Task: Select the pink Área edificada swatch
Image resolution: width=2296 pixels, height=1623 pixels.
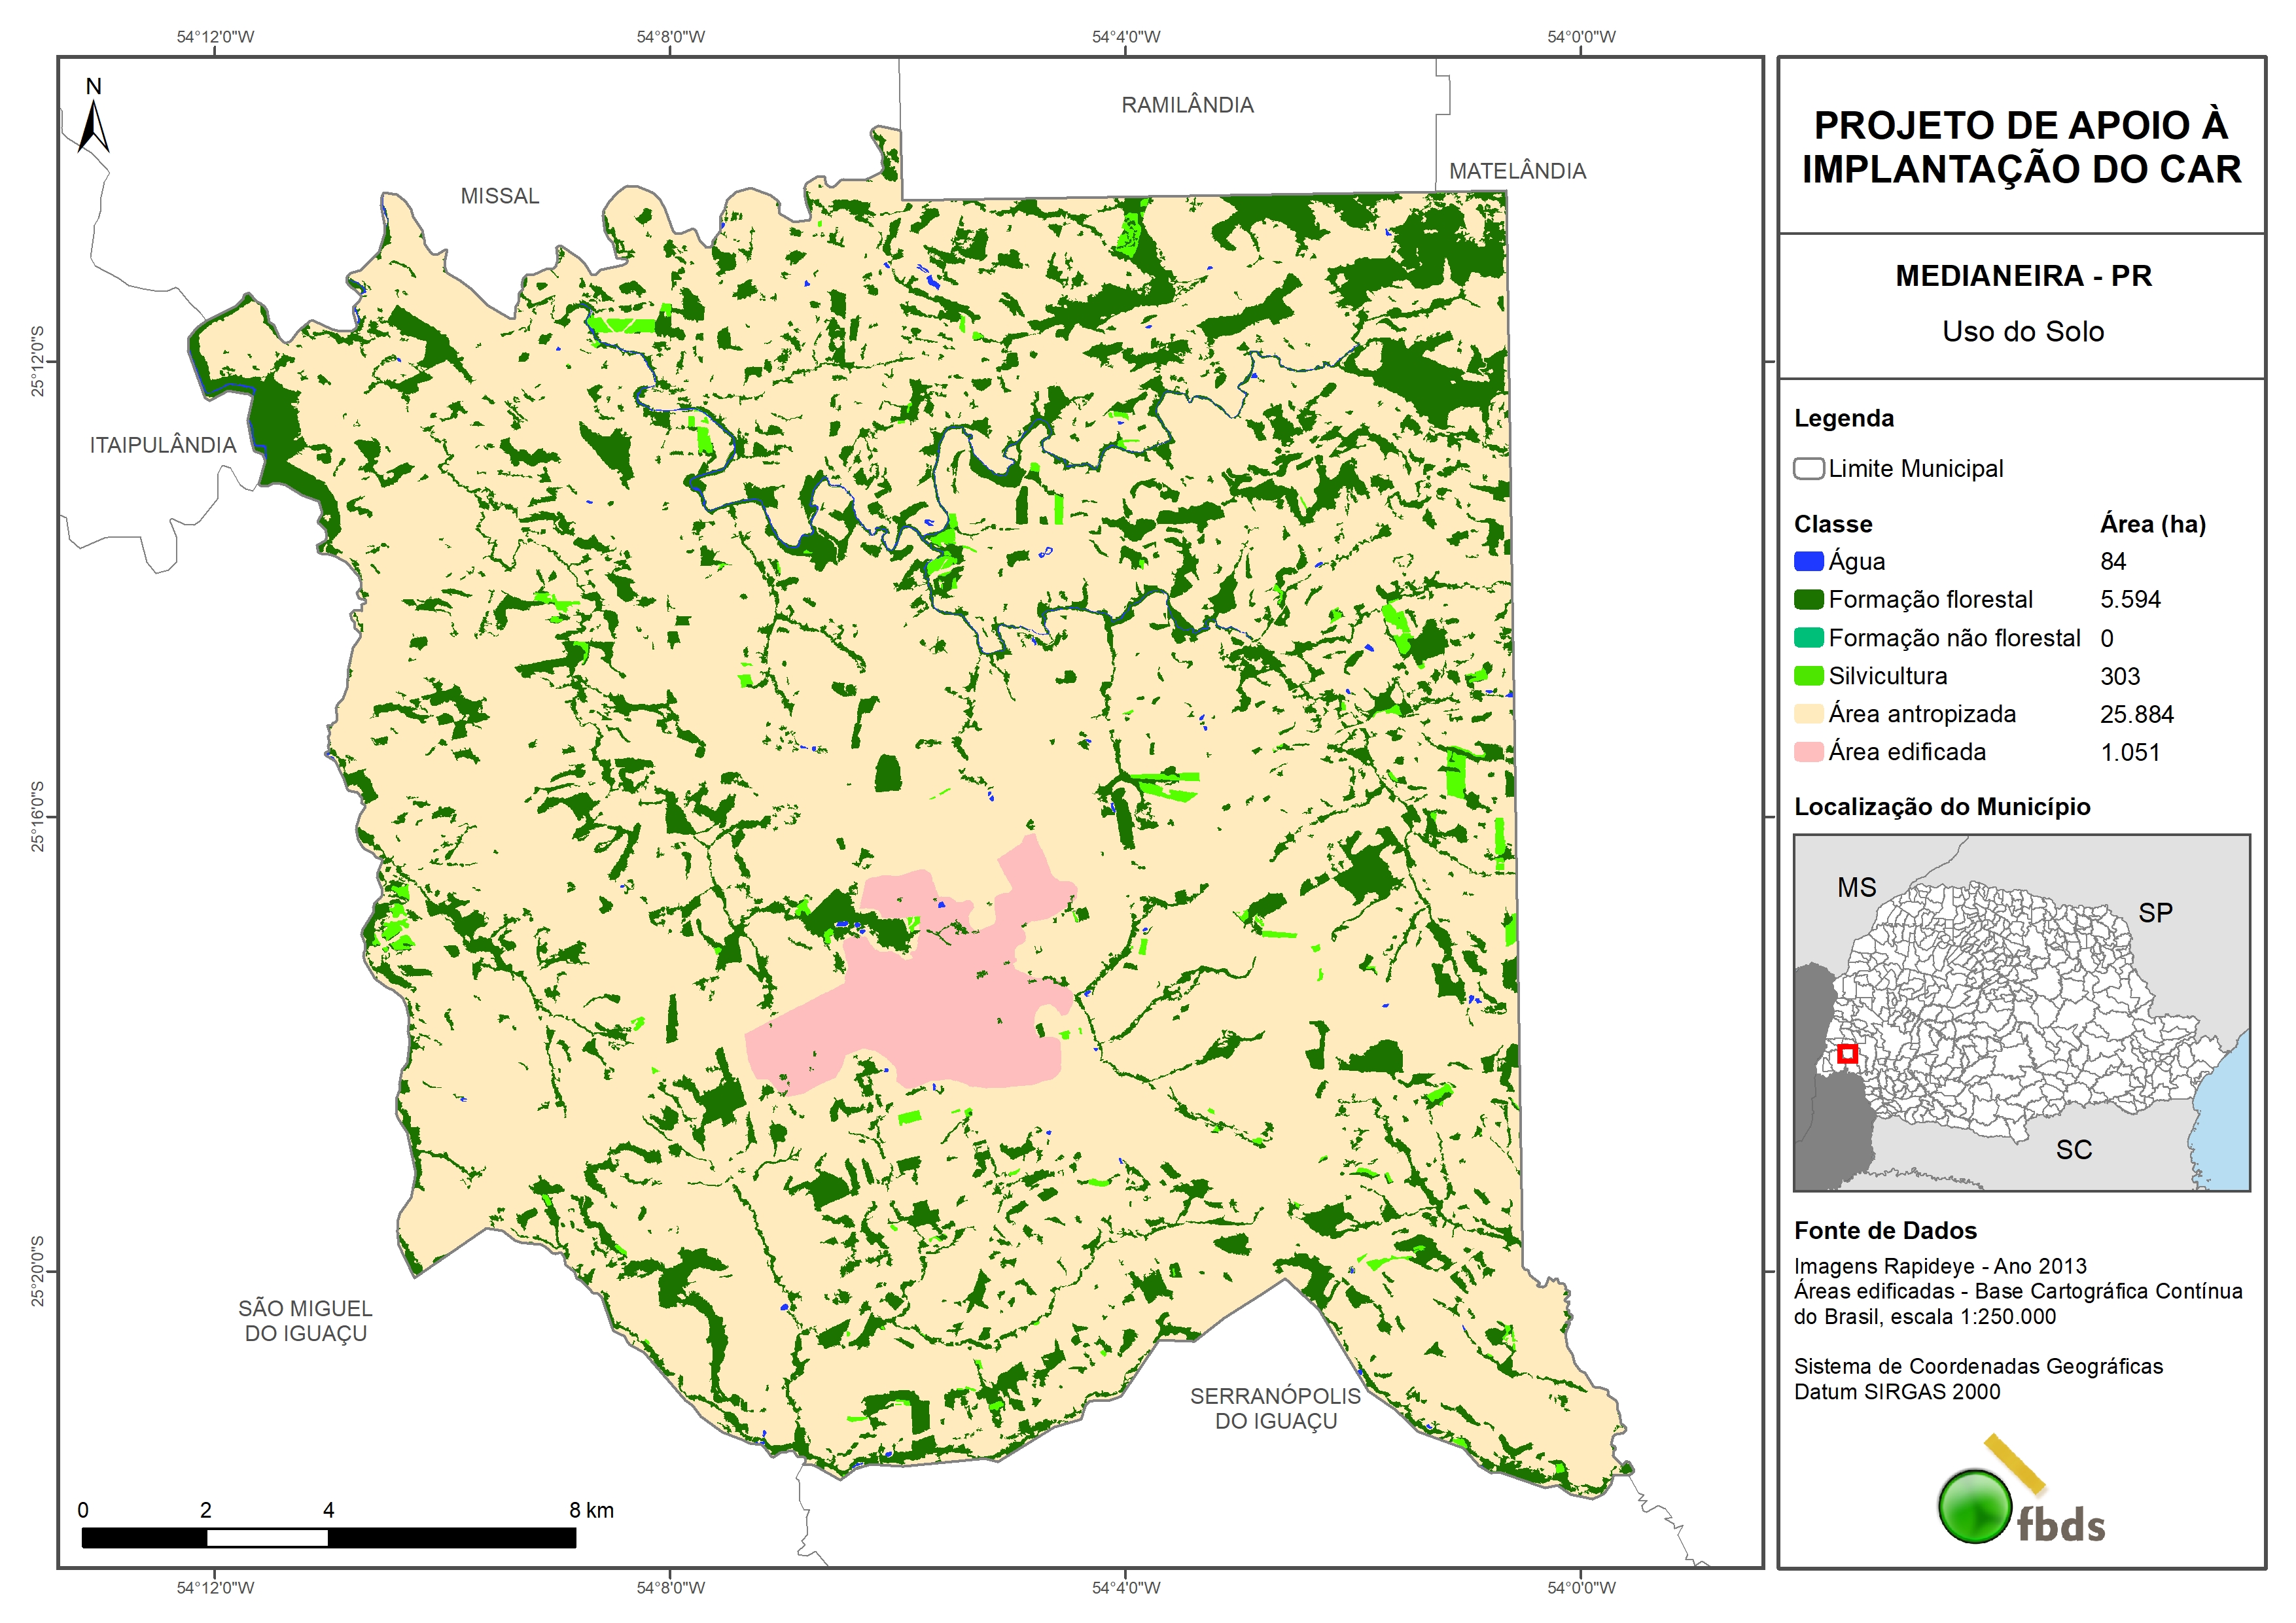Action: [x=1808, y=752]
